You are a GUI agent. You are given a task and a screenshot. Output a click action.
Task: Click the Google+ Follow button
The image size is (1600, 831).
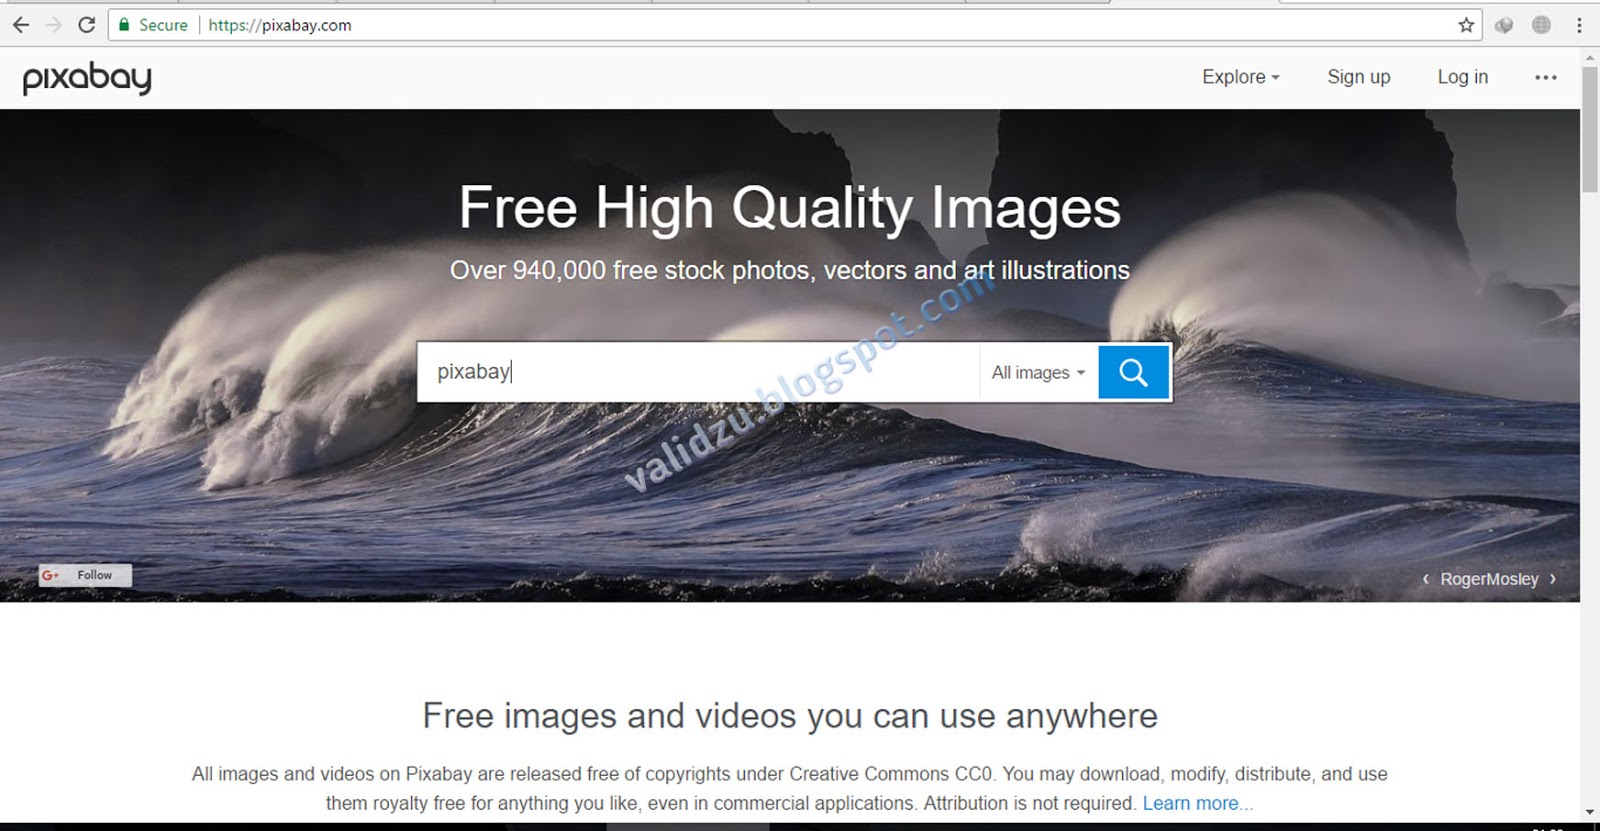coord(85,575)
